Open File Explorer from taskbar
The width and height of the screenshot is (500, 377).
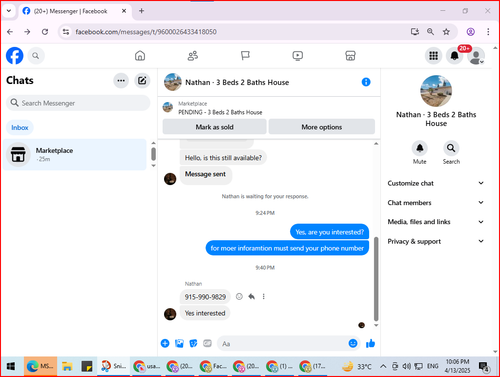[67, 367]
